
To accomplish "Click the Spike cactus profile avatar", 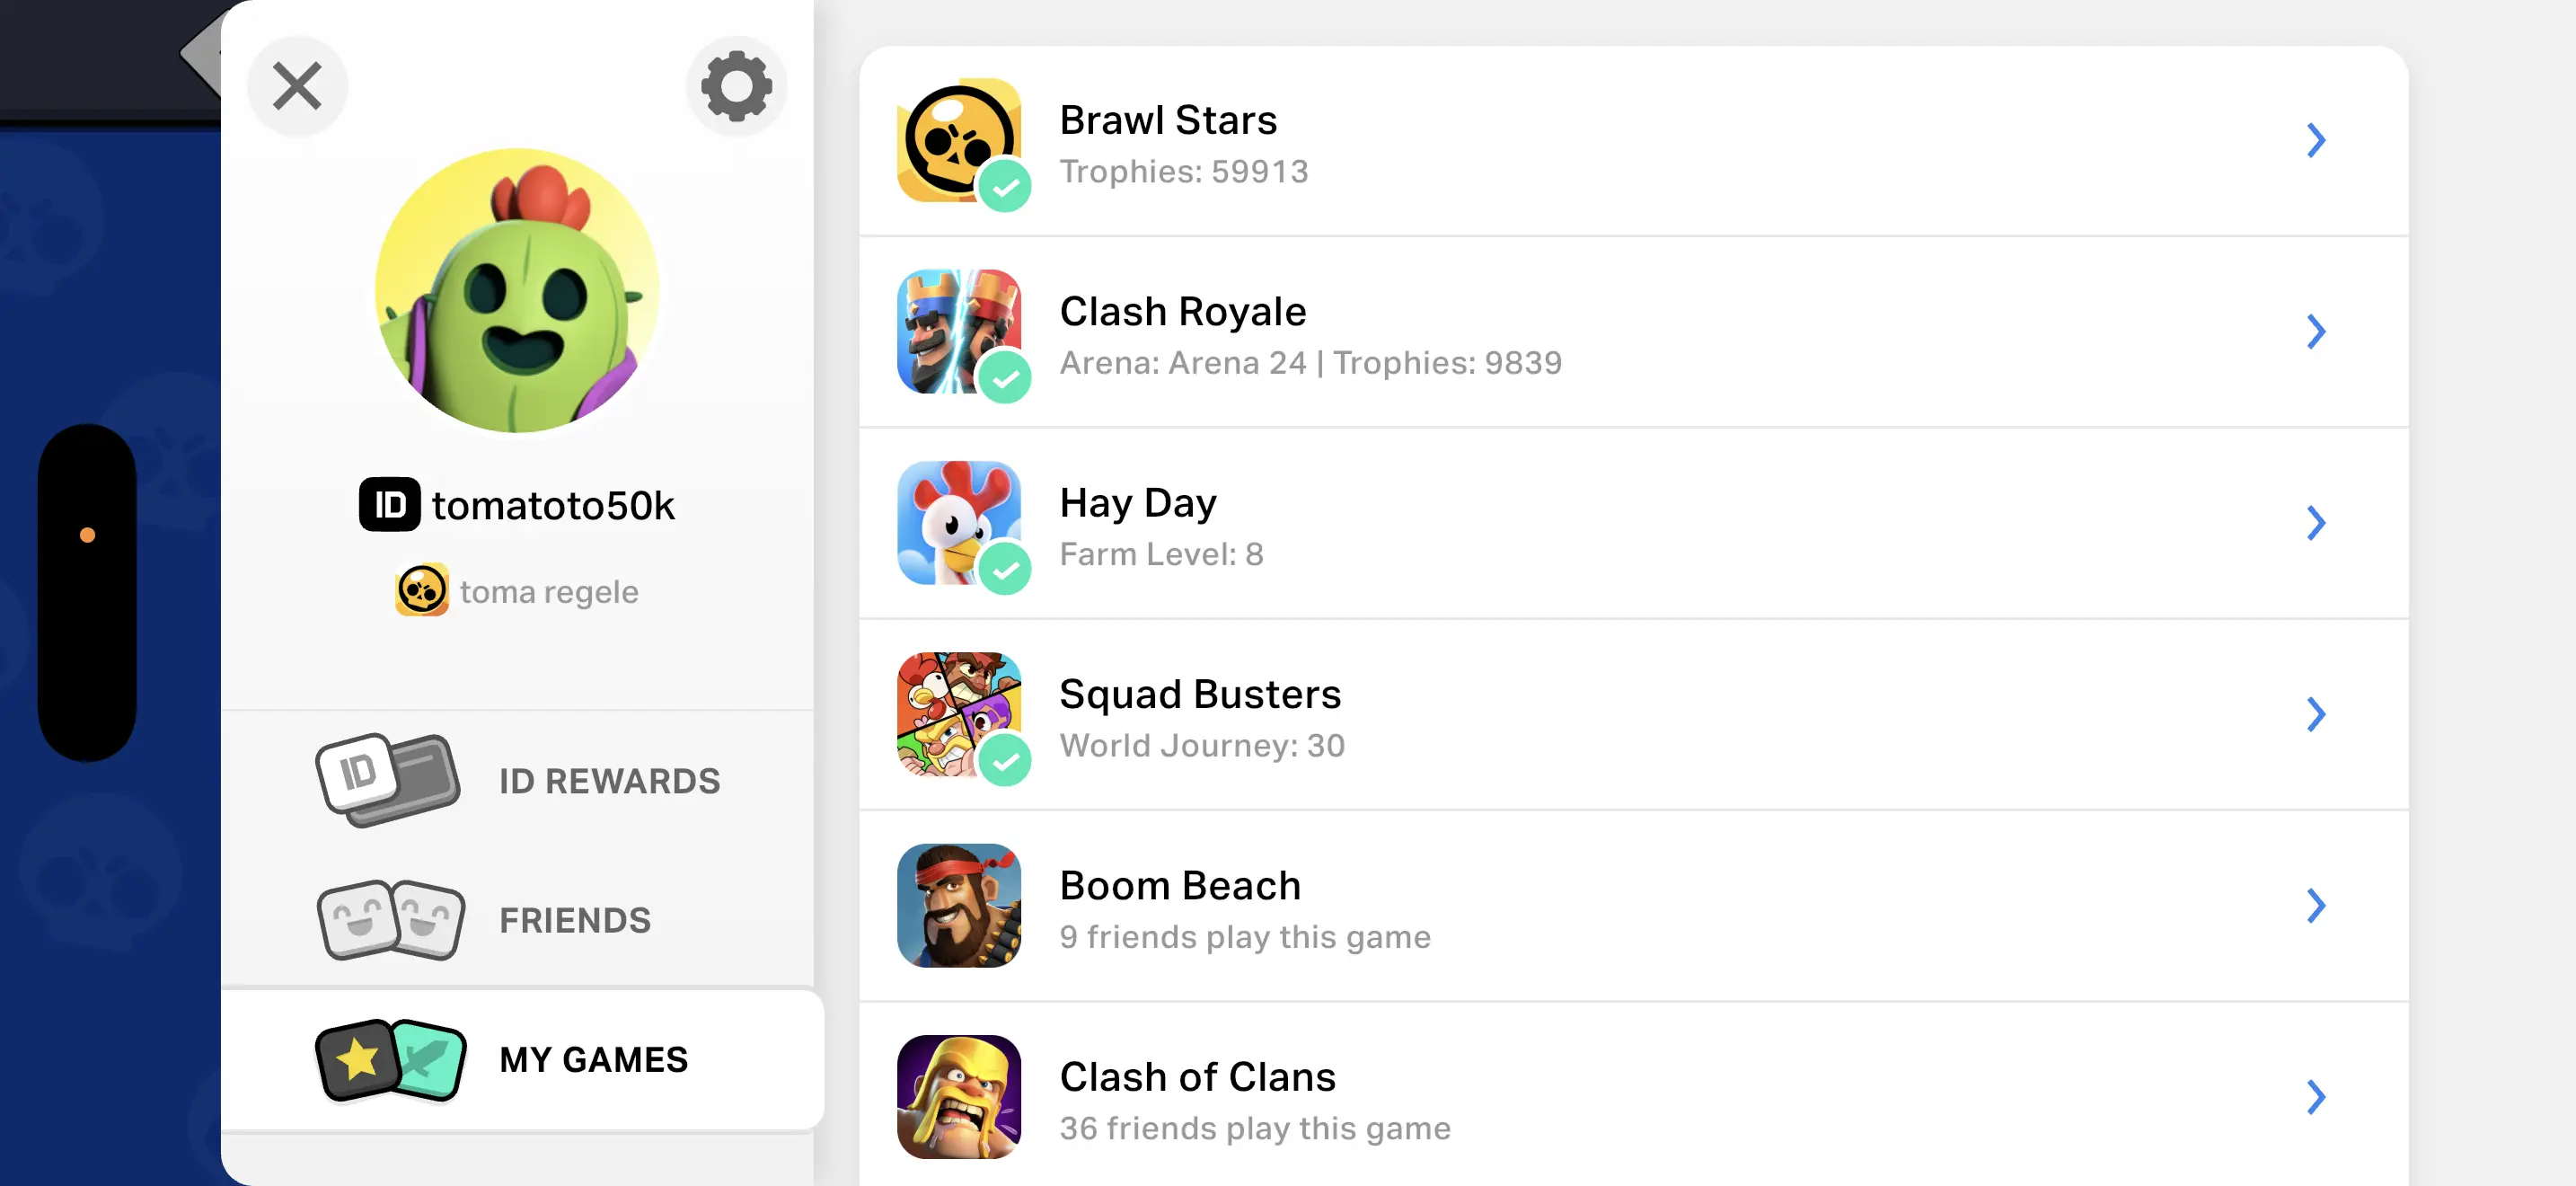I will pyautogui.click(x=516, y=291).
